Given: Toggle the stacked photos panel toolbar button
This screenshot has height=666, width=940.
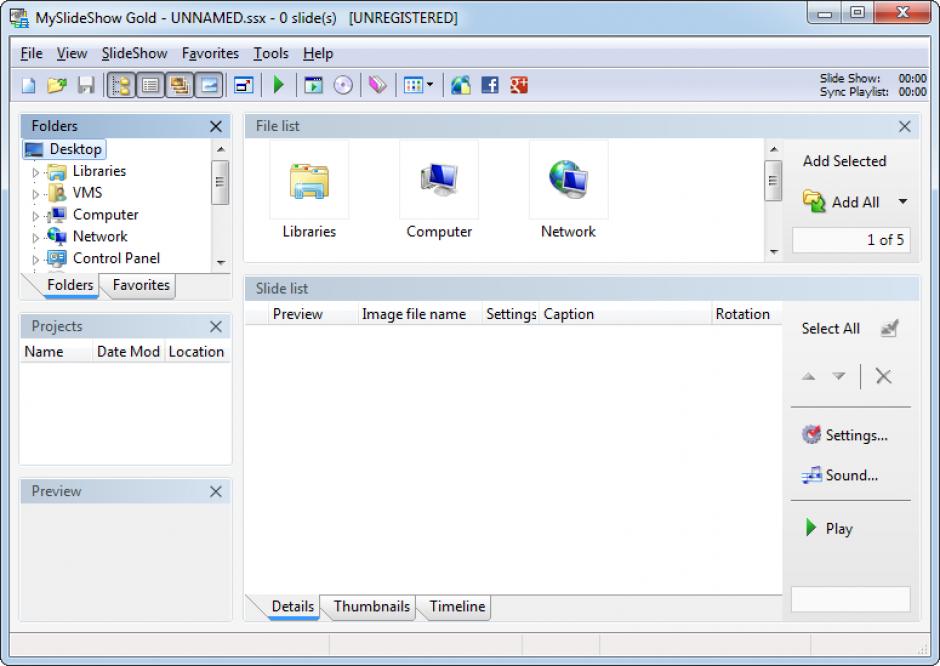Looking at the screenshot, I should point(179,86).
